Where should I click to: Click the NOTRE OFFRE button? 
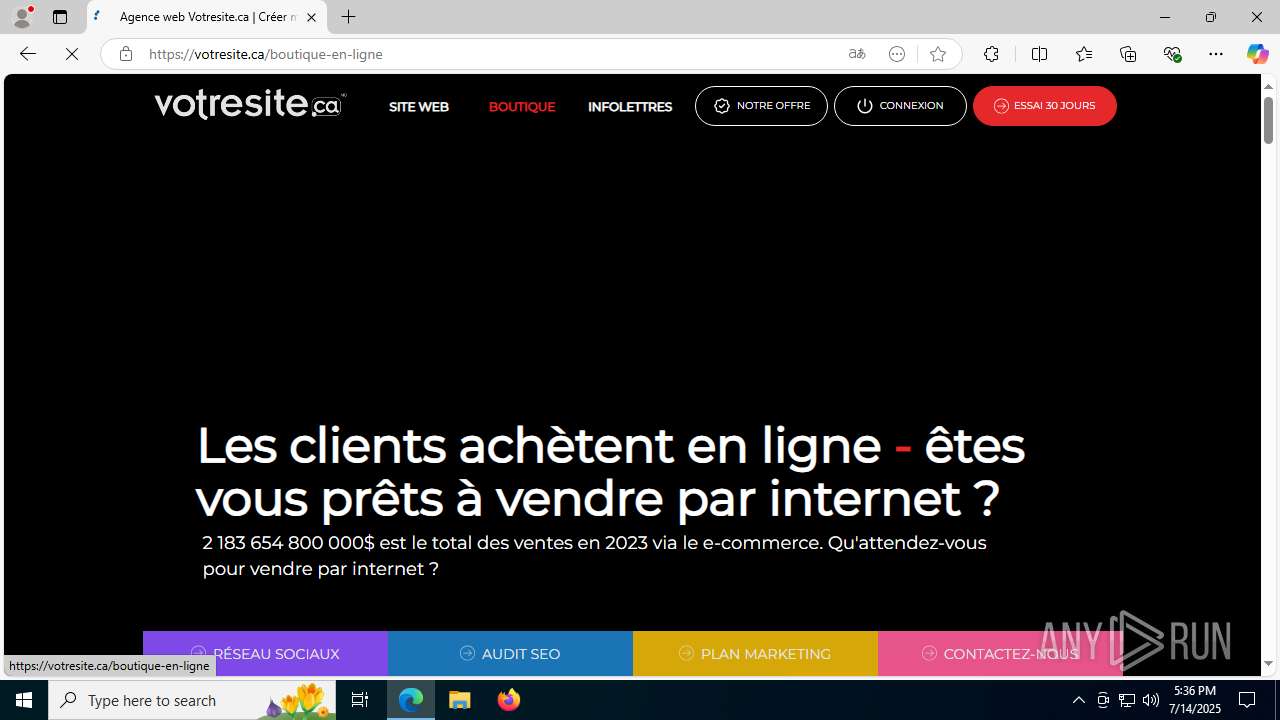point(761,106)
